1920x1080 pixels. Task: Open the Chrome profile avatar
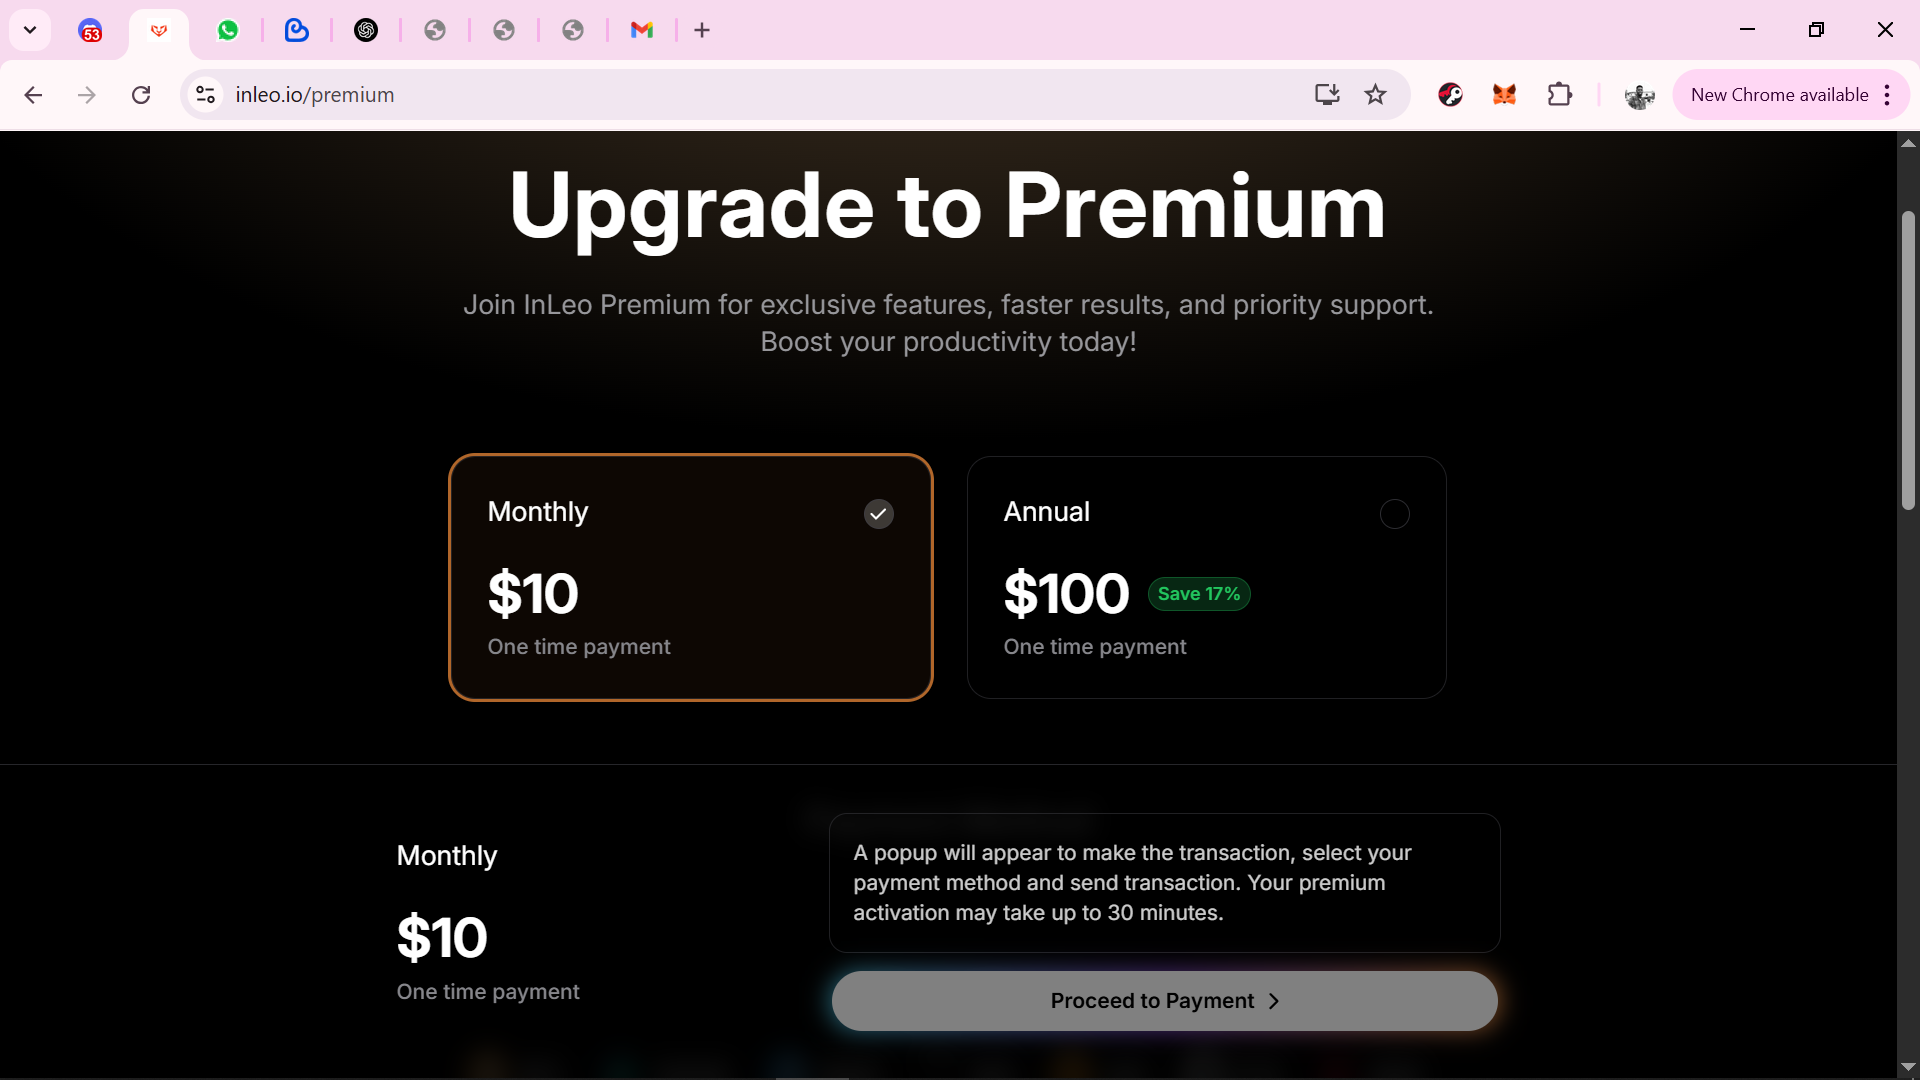tap(1639, 95)
